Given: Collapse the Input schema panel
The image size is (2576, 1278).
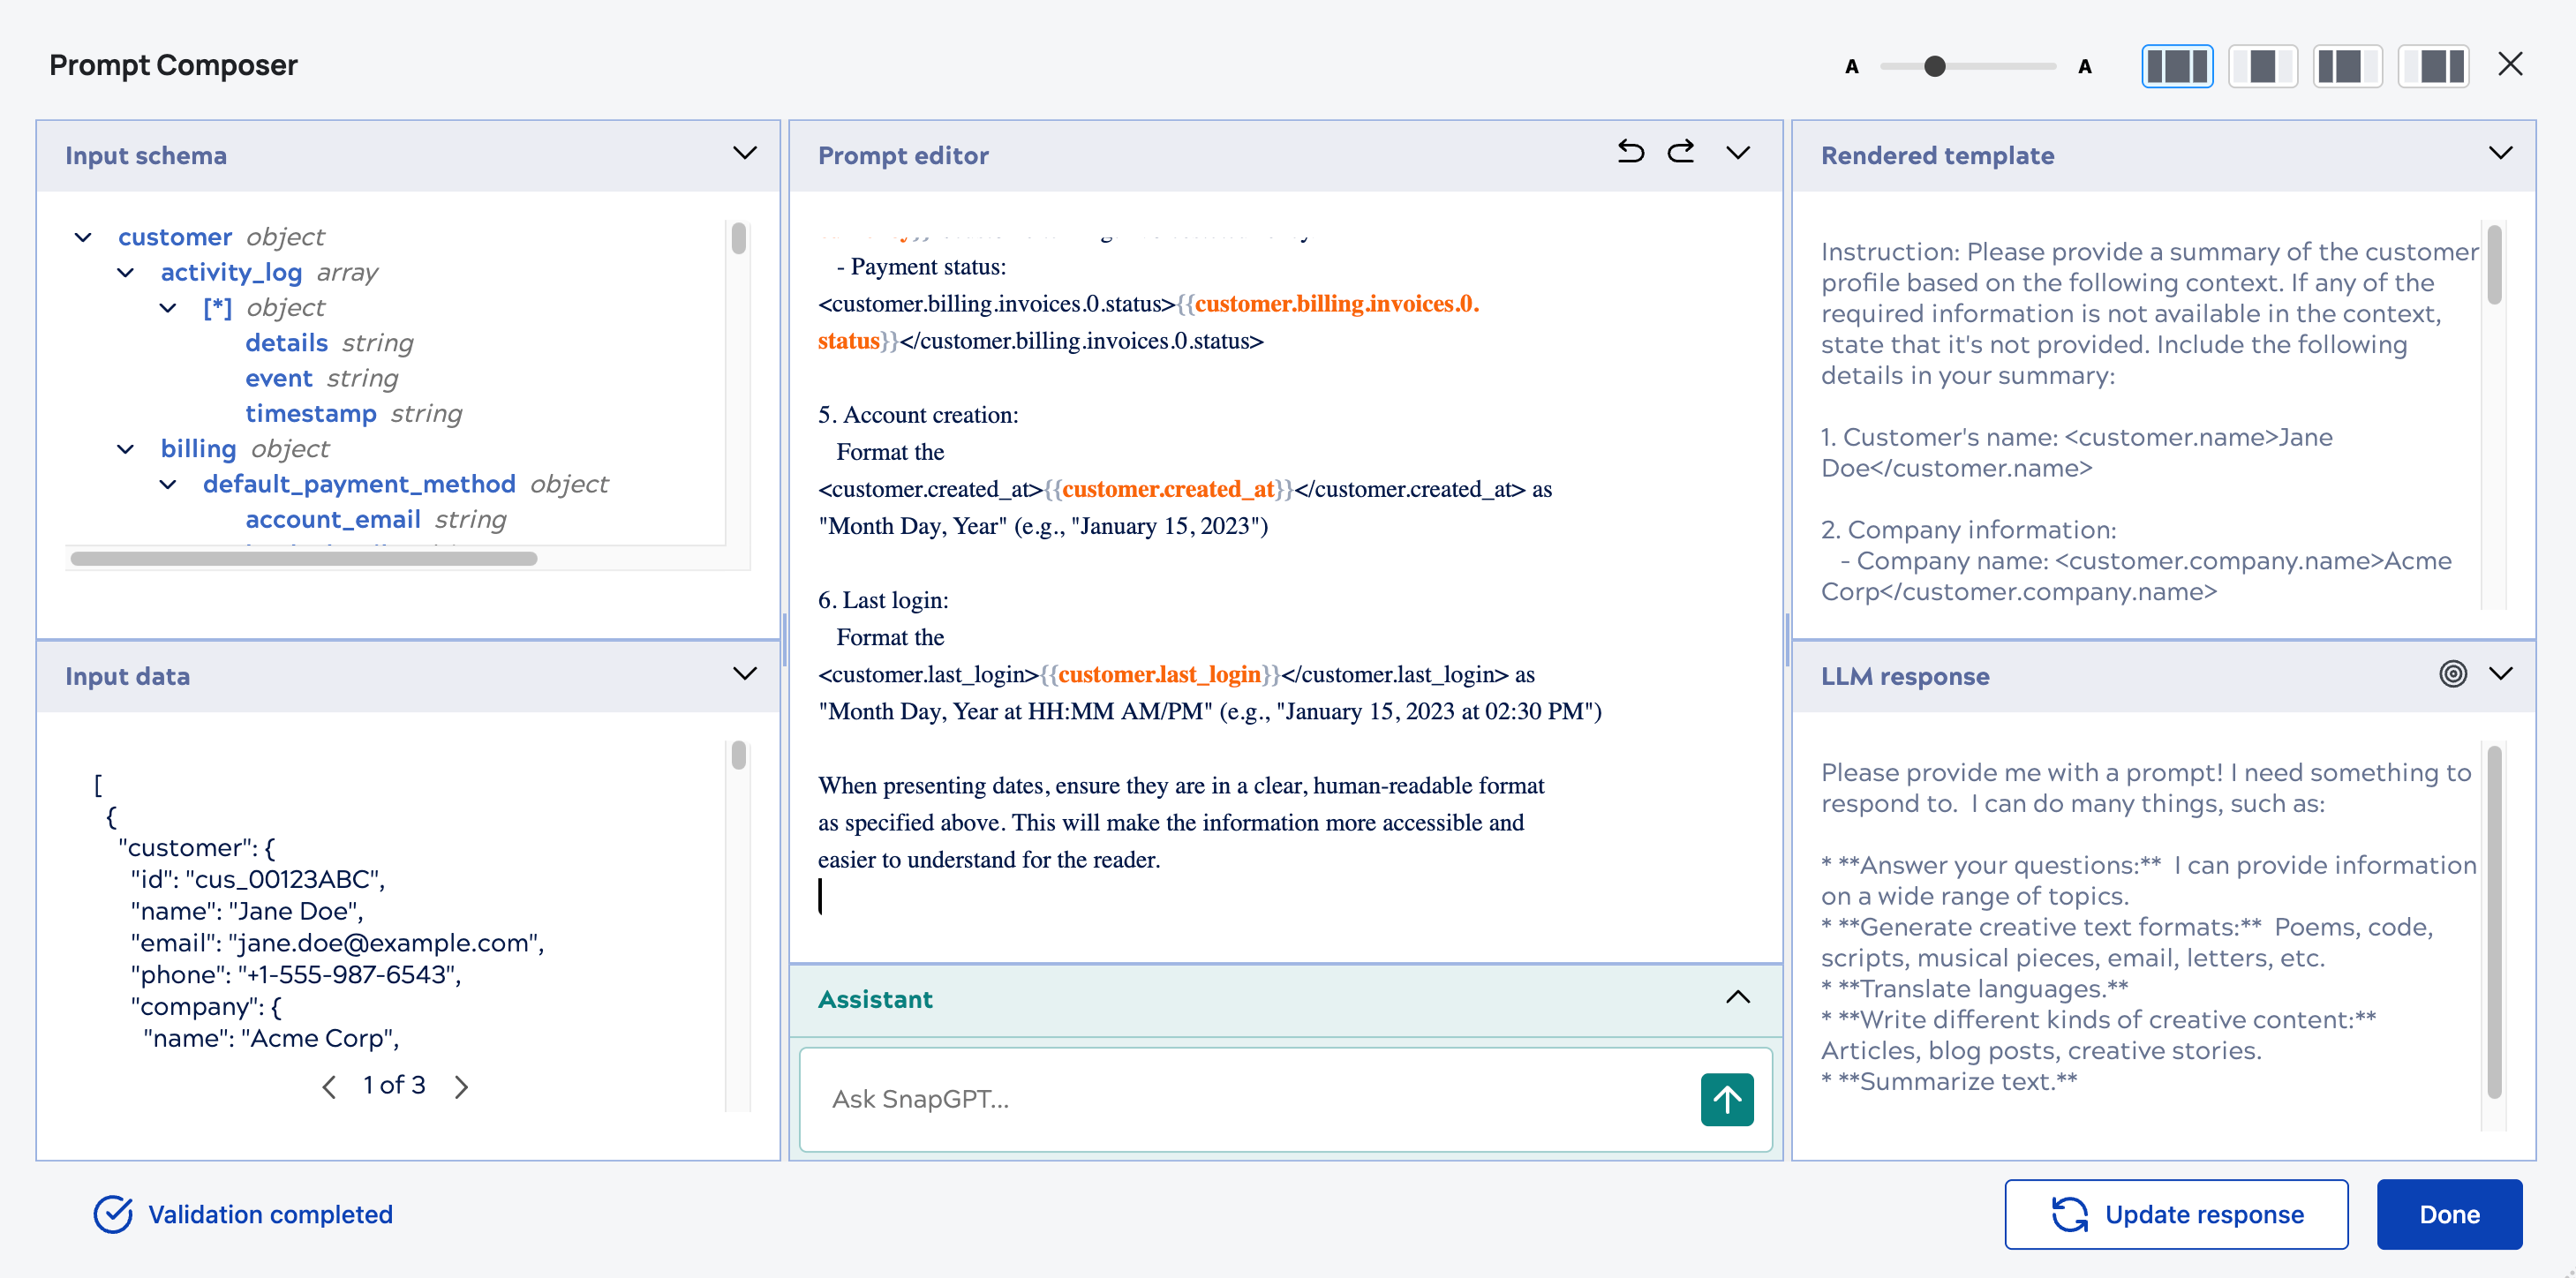Looking at the screenshot, I should tap(744, 153).
